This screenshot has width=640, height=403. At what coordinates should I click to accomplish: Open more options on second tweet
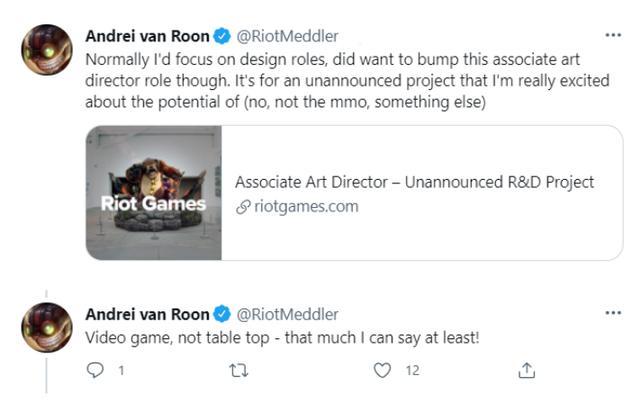(613, 314)
